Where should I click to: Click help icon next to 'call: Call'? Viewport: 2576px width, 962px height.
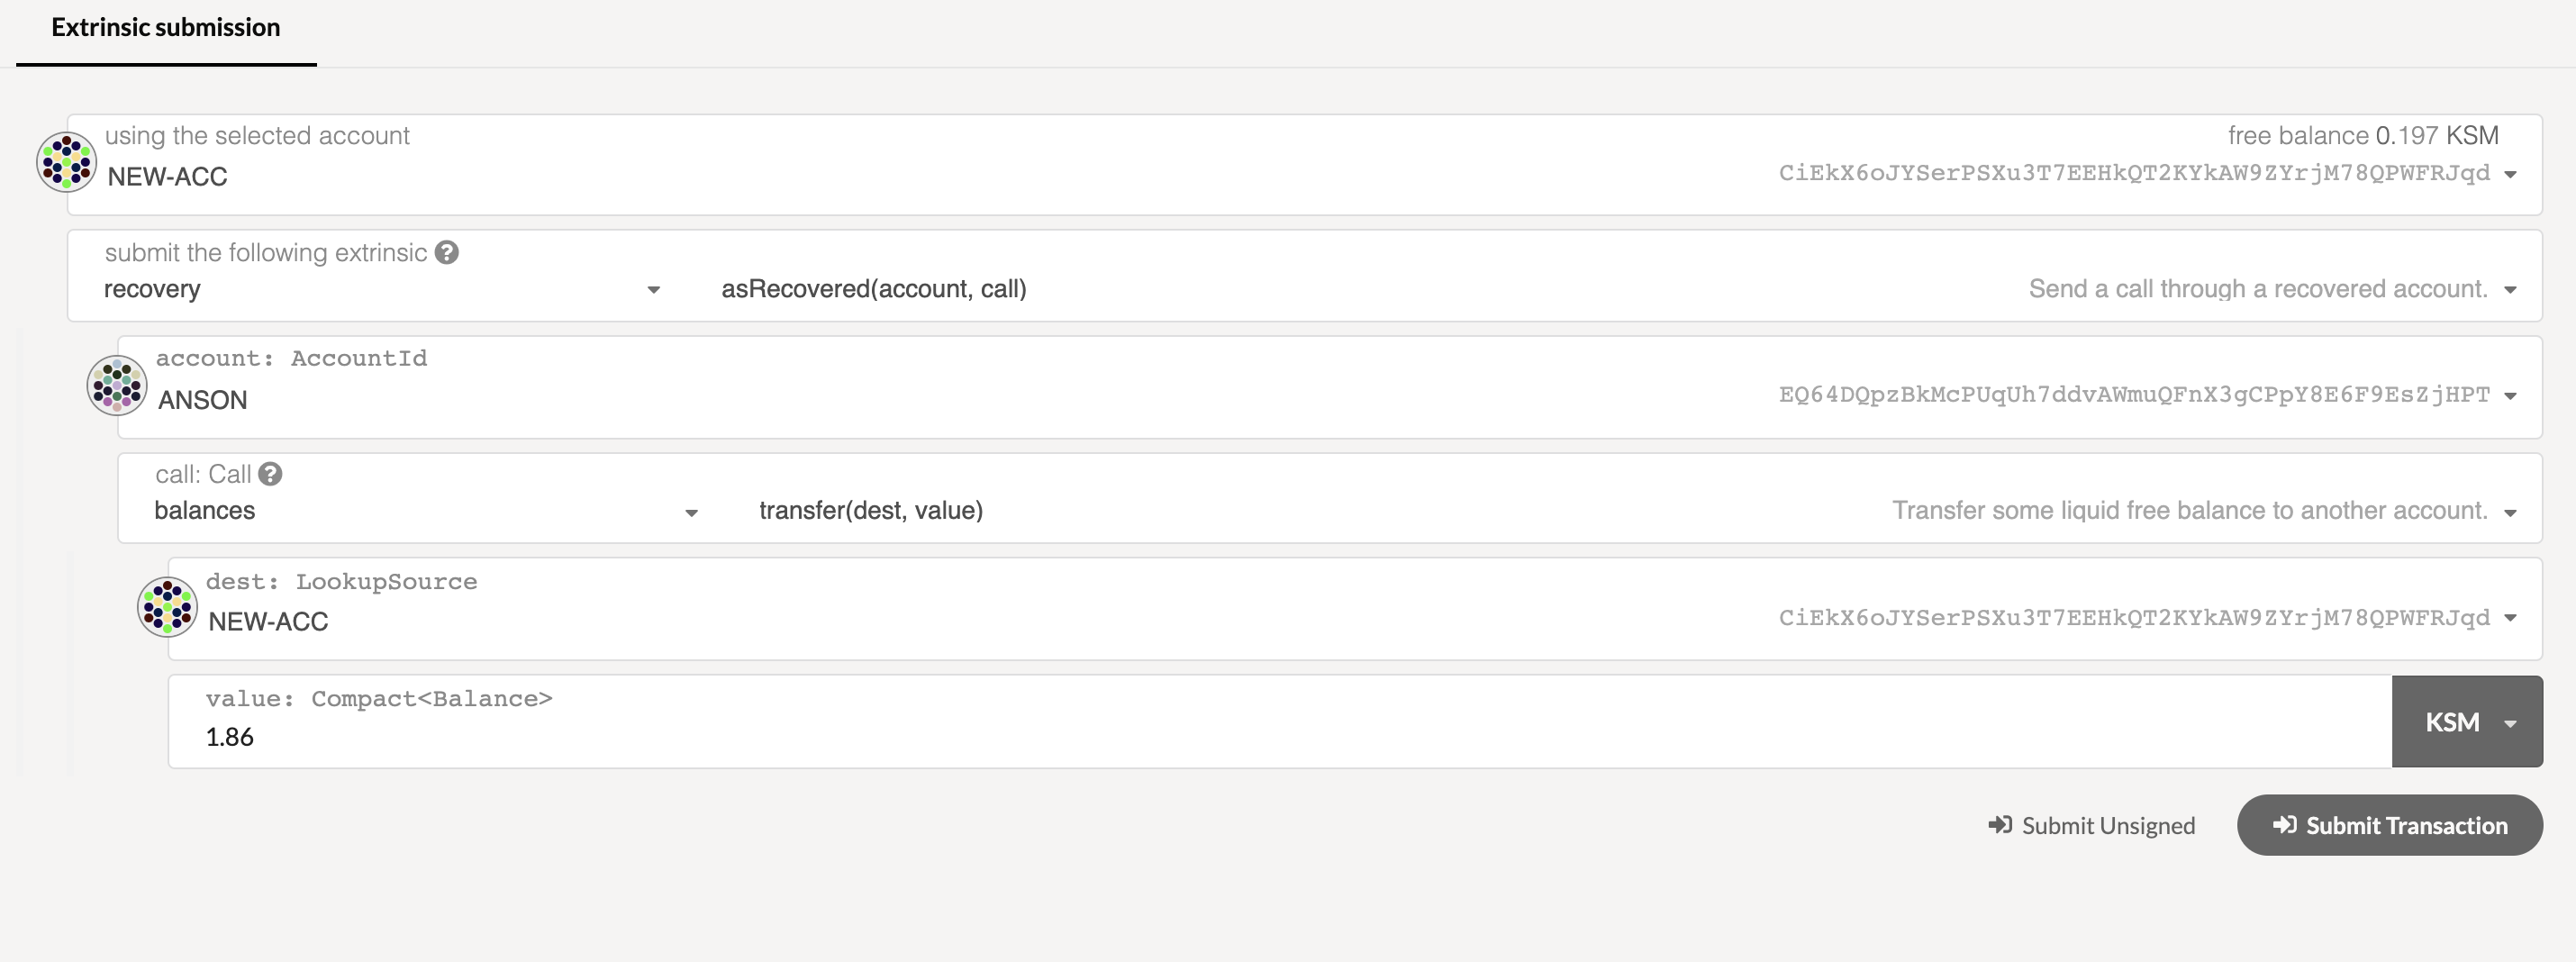tap(270, 474)
